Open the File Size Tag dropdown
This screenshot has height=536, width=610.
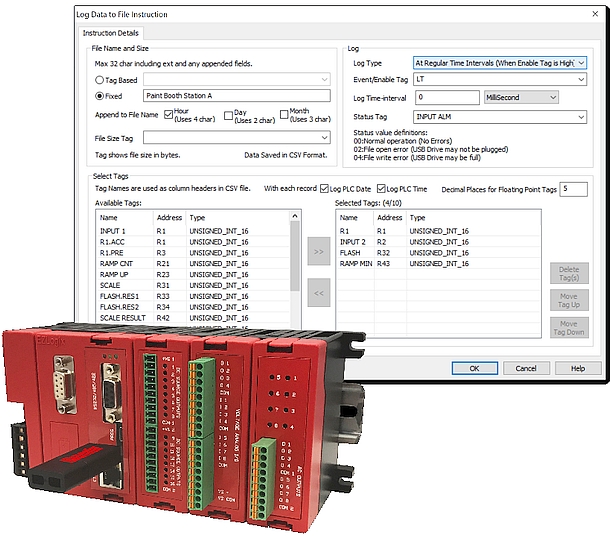pyautogui.click(x=326, y=138)
